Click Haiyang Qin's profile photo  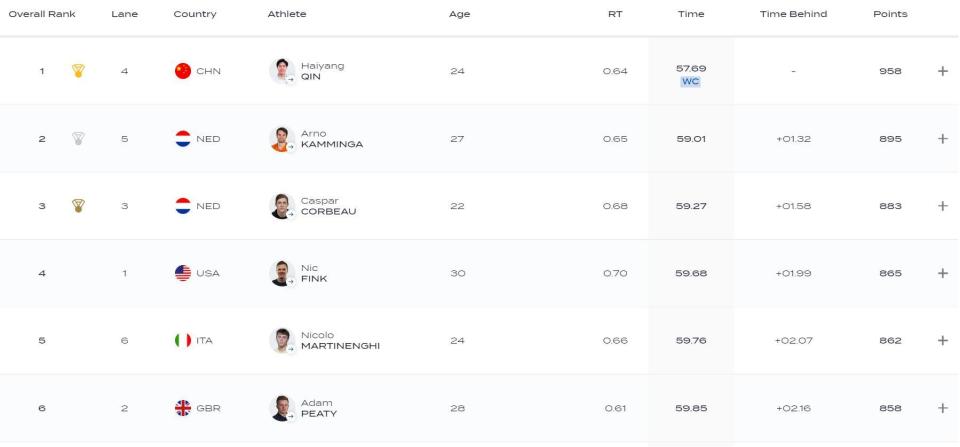click(281, 71)
